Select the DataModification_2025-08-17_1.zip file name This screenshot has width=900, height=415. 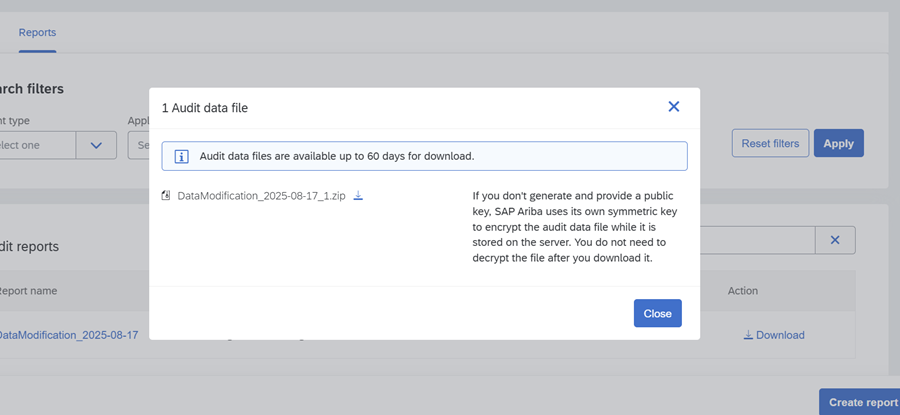pos(261,196)
